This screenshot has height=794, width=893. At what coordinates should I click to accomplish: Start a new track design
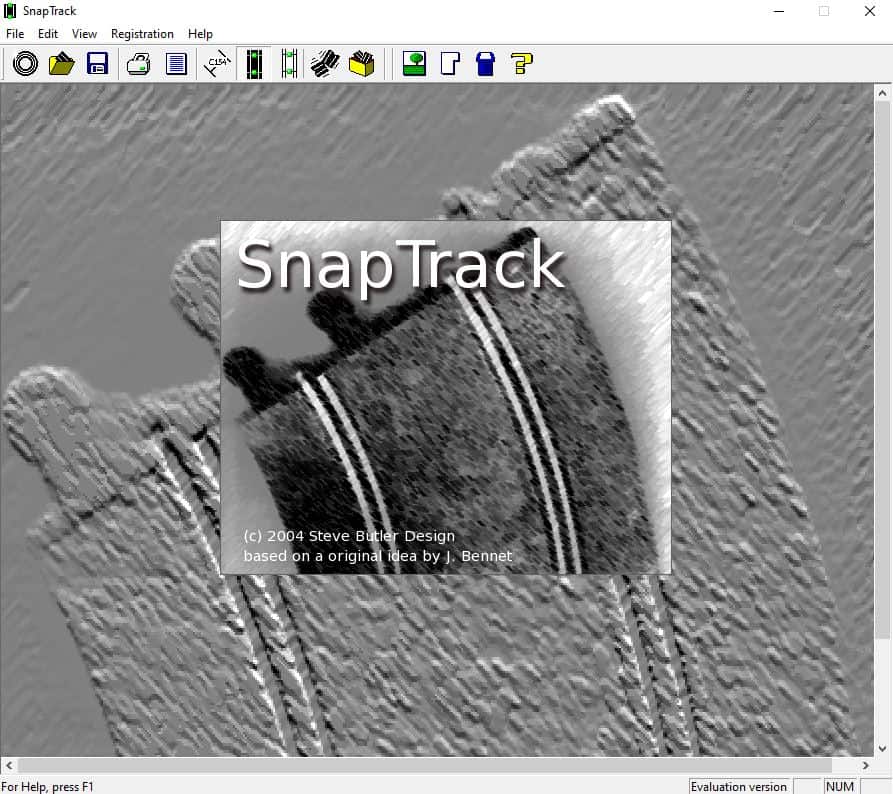23,63
